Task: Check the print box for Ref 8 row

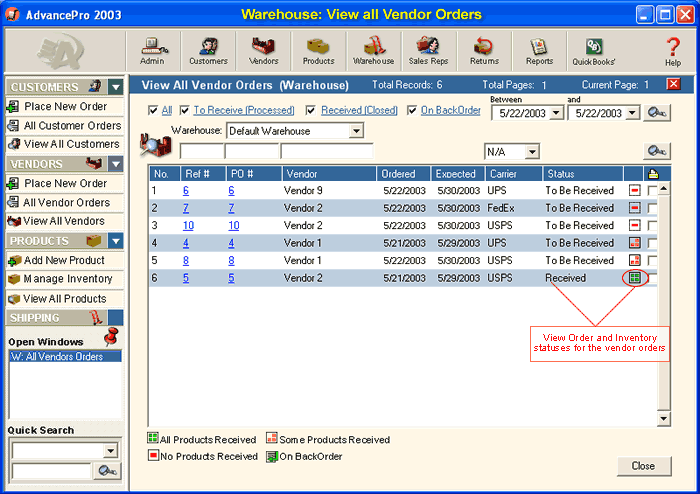Action: [652, 260]
